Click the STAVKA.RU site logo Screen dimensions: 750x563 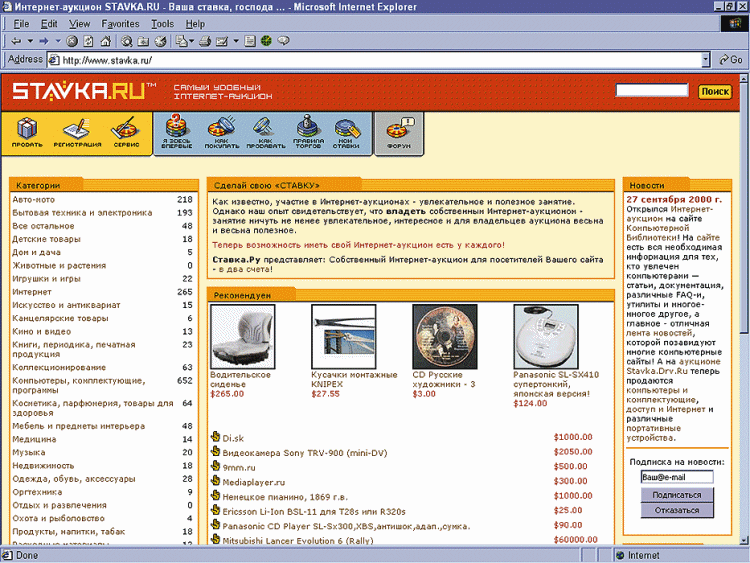tap(84, 91)
